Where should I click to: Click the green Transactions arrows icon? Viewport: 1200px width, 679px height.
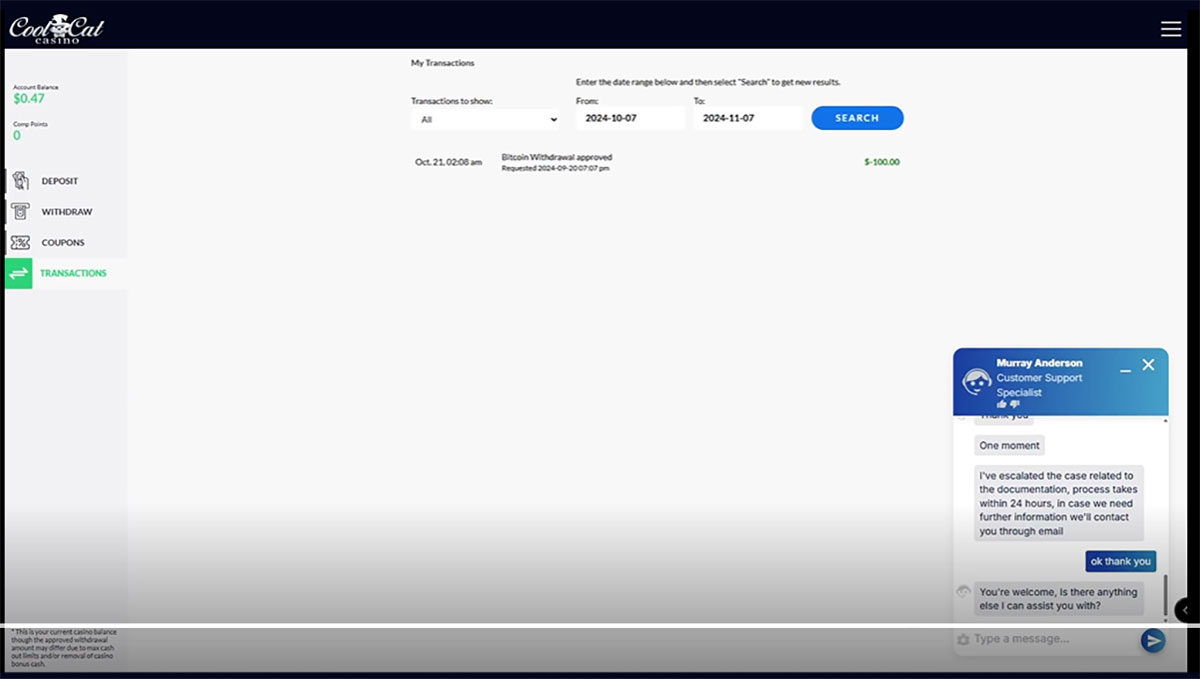tap(19, 273)
